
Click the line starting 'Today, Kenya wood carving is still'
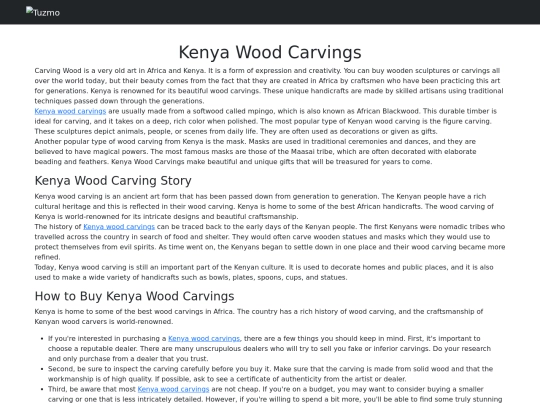tap(264, 267)
